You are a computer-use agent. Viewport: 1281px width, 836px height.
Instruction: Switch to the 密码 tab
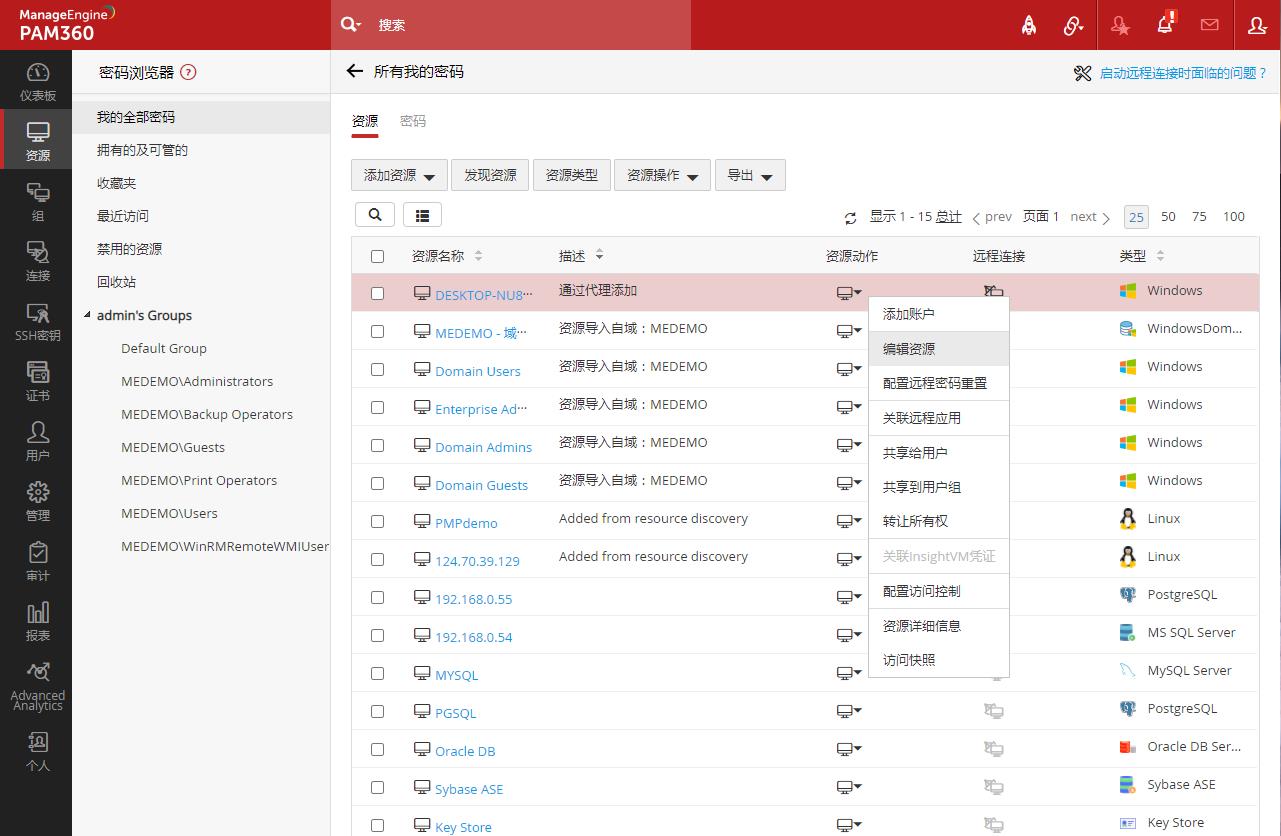(412, 121)
